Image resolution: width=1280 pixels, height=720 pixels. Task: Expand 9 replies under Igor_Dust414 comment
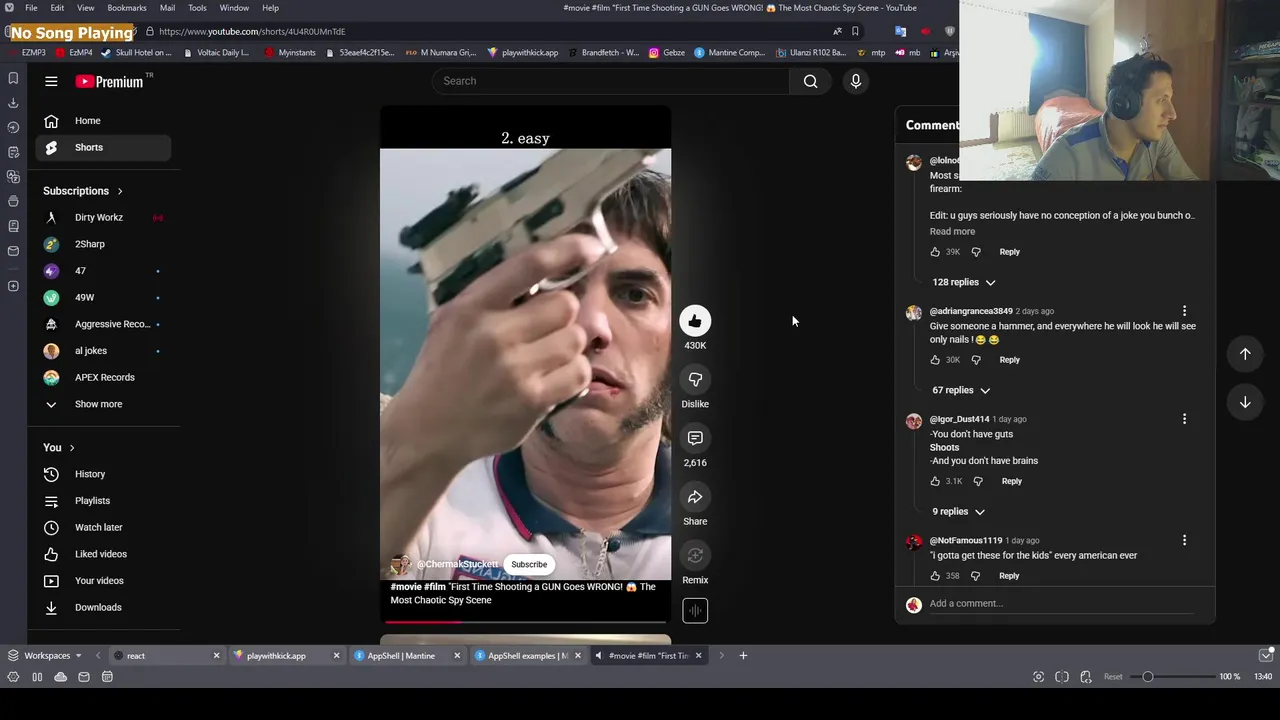[x=959, y=511]
